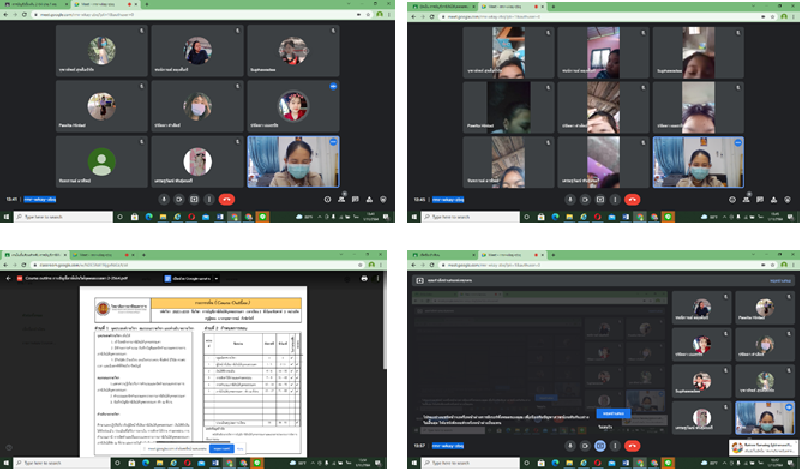Click print icon in bottom-left document viewer

(x=364, y=279)
